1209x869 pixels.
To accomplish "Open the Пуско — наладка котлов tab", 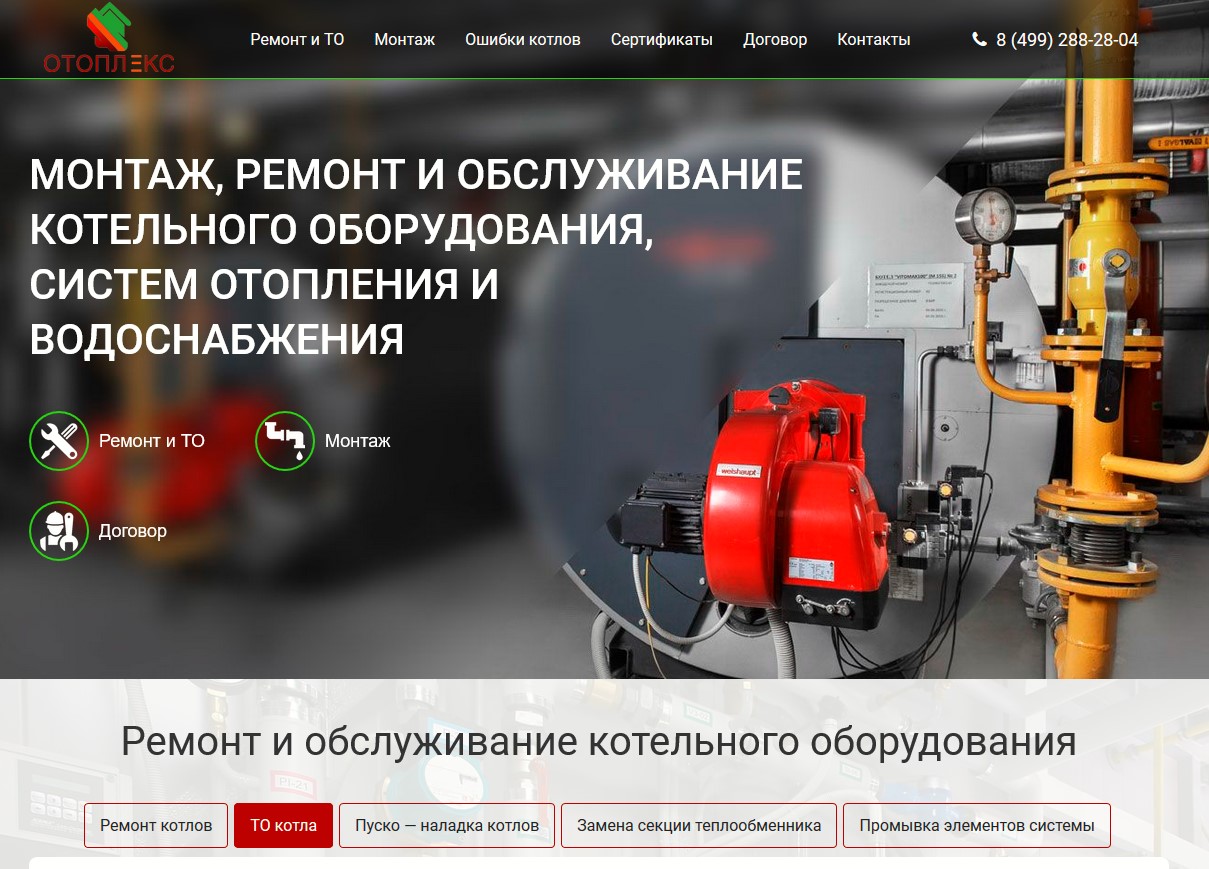I will point(447,826).
